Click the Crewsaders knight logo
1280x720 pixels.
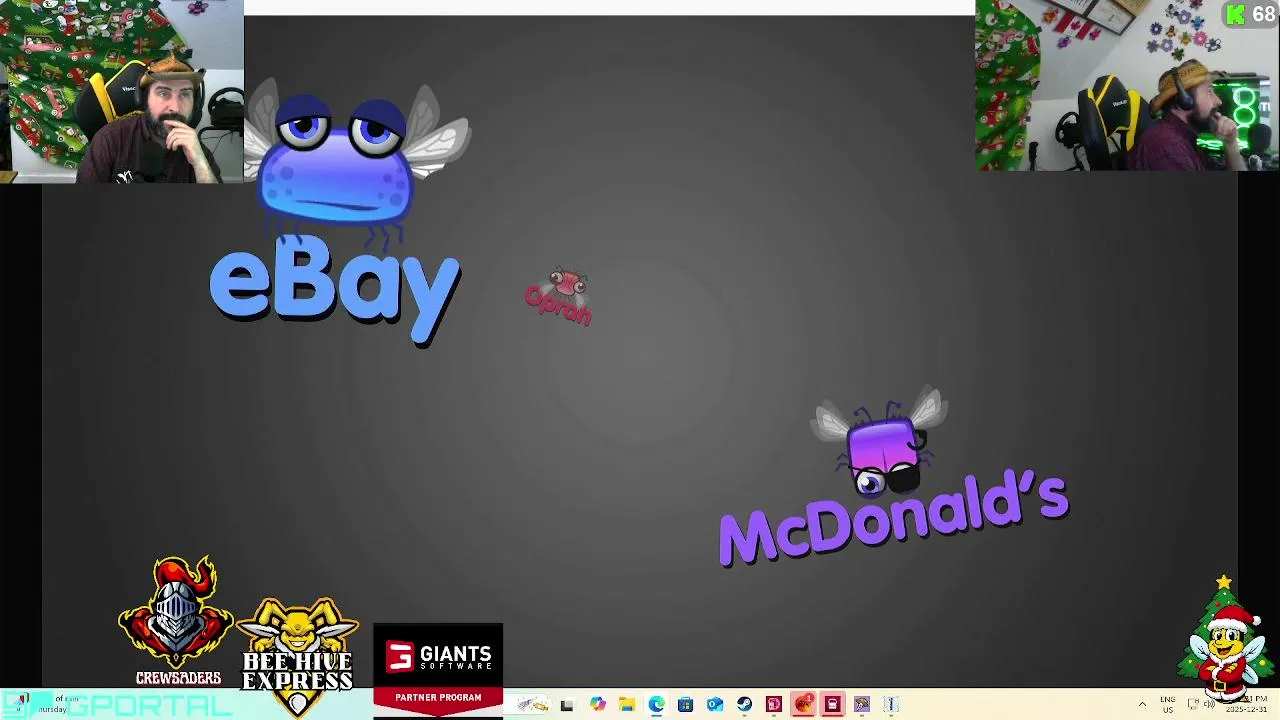(177, 621)
